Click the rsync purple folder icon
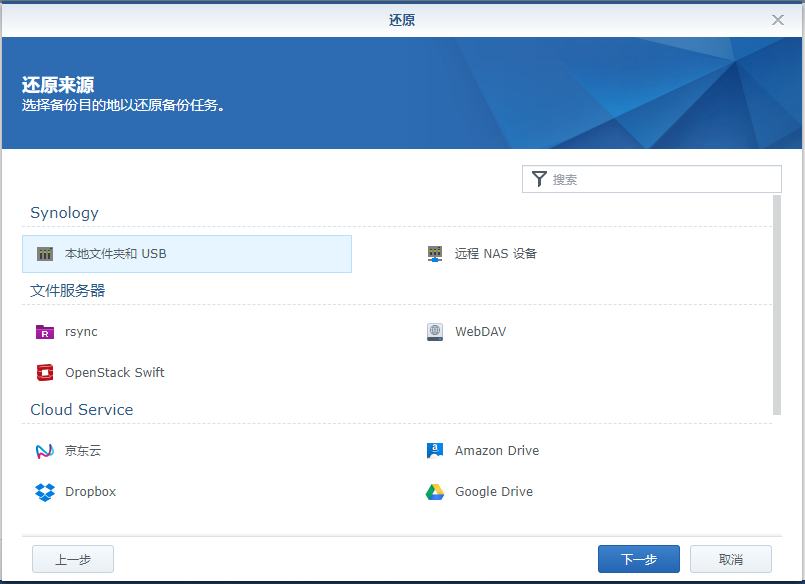This screenshot has width=805, height=584. click(x=45, y=332)
